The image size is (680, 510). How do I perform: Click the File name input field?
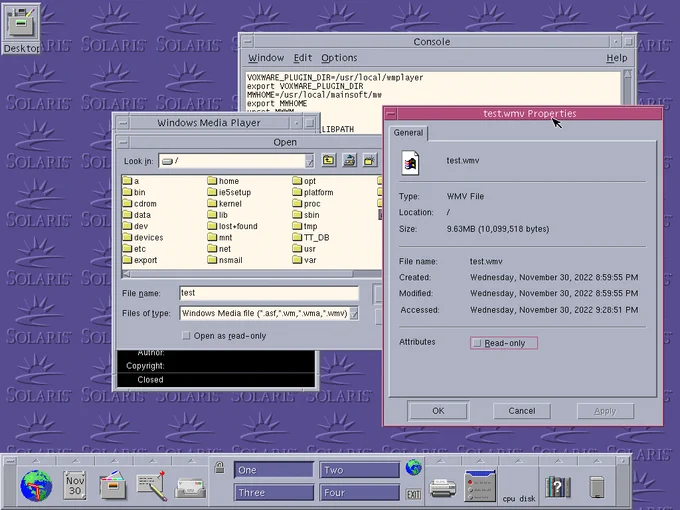(x=269, y=293)
